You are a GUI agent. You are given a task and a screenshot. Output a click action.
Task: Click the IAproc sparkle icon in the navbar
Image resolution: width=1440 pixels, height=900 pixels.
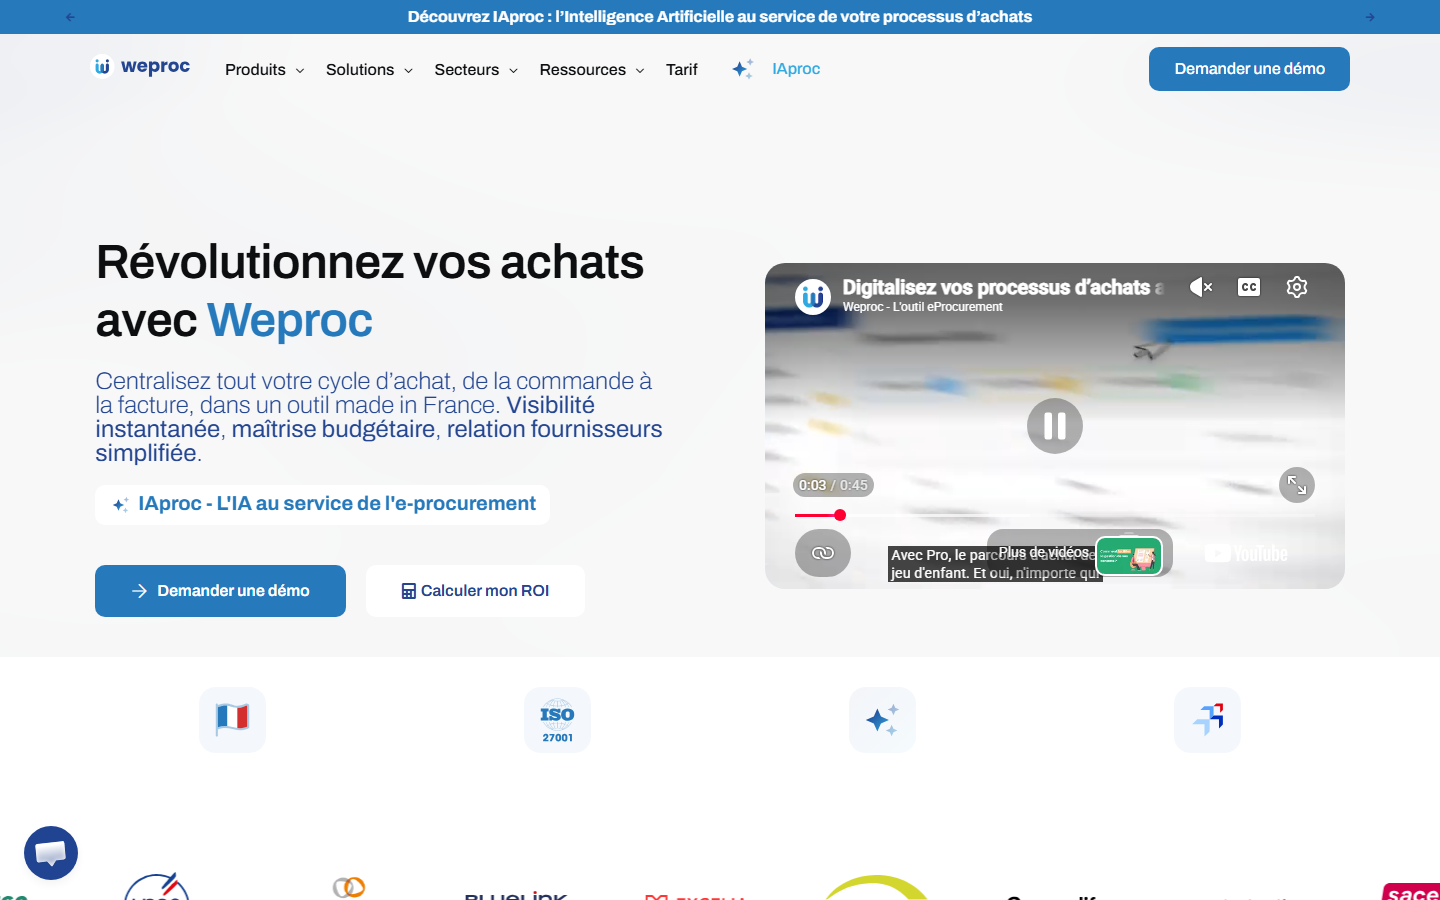click(743, 69)
